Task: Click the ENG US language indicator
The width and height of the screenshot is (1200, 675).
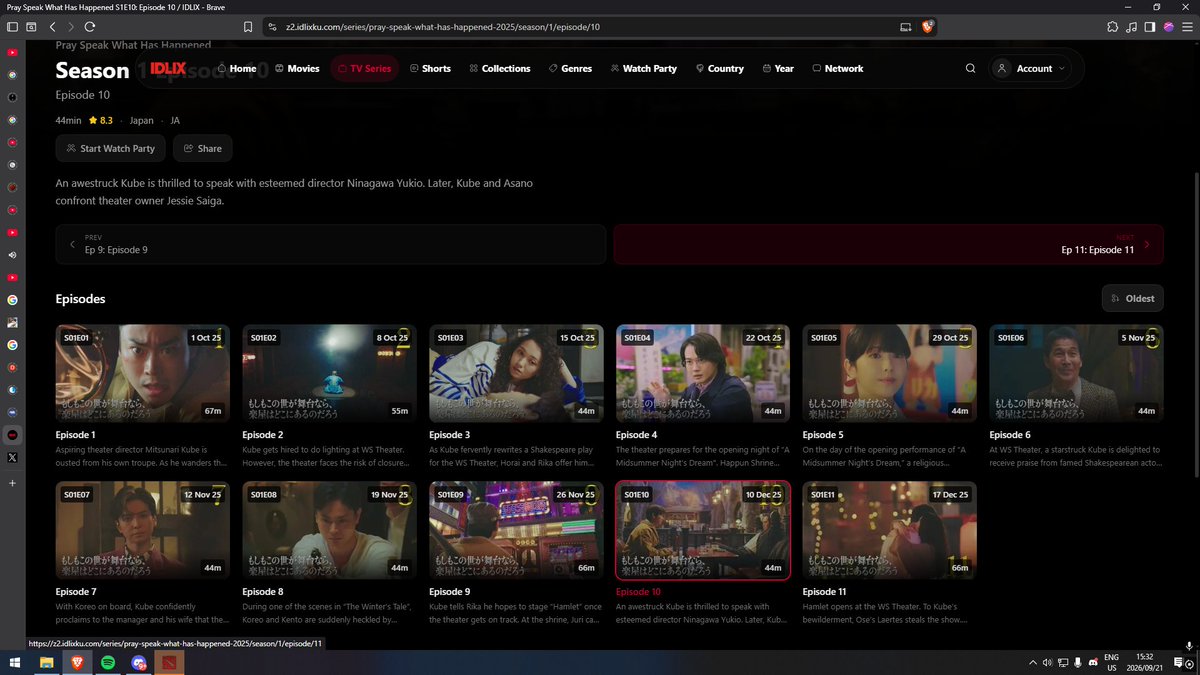Action: [1110, 662]
